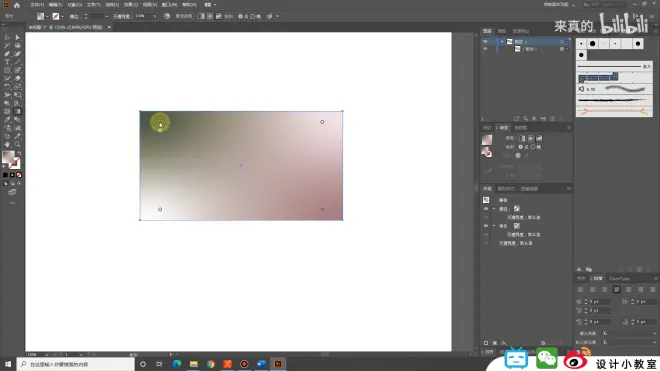Toggle visibility of rectangle sublayer
The width and height of the screenshot is (660, 371).
pos(485,49)
